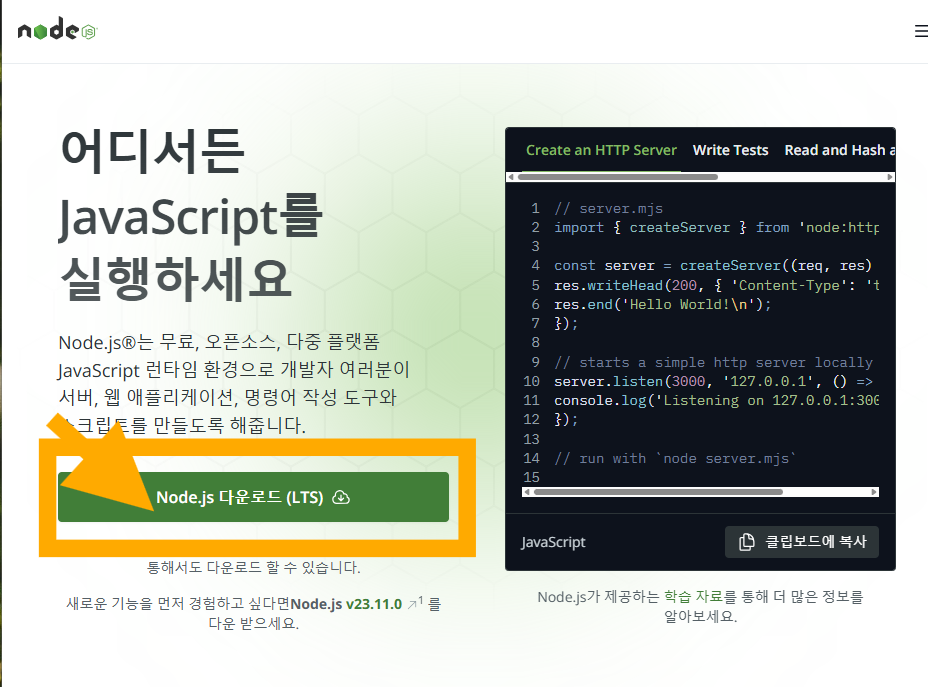Click the Node.js logo
Screen dimensions: 928x687
pyautogui.click(x=57, y=29)
